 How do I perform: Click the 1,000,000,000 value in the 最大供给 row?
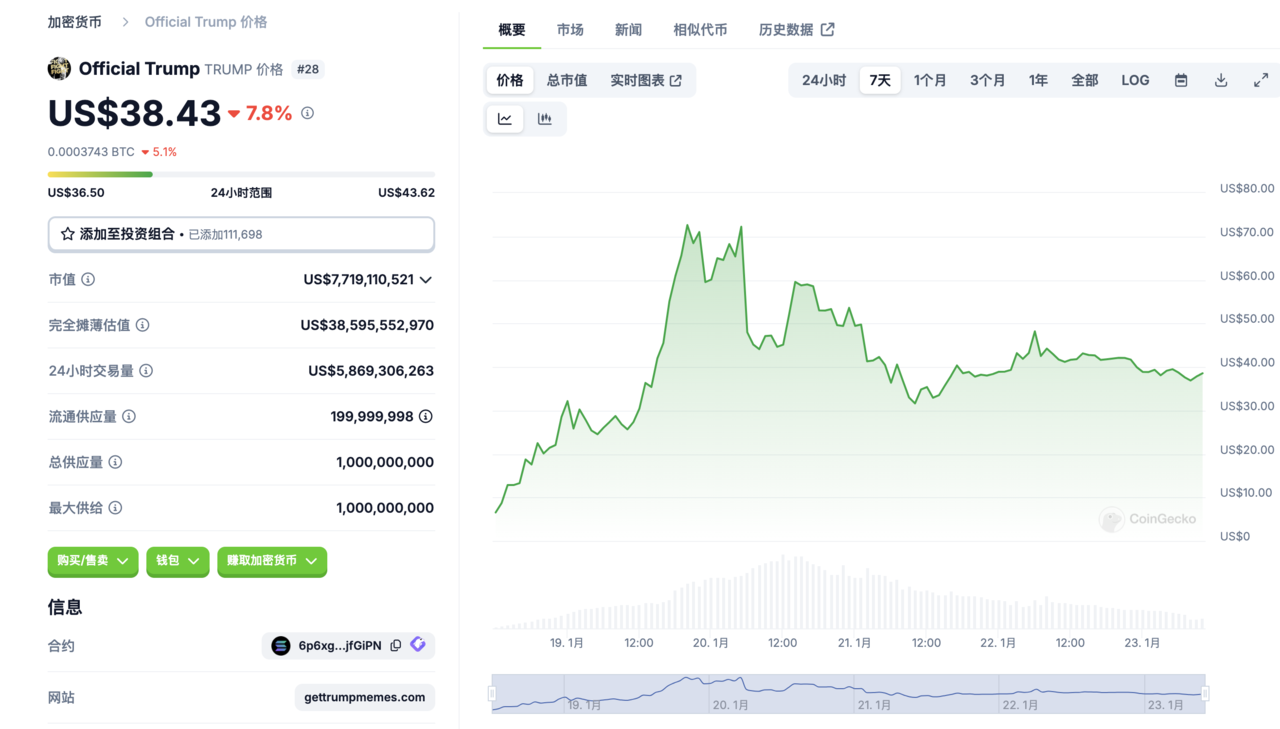(x=385, y=508)
